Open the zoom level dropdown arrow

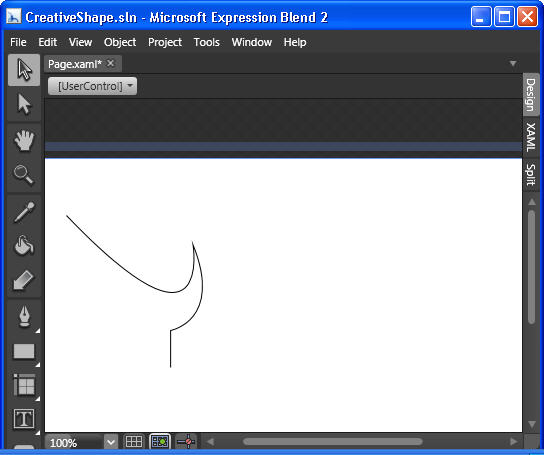click(111, 443)
